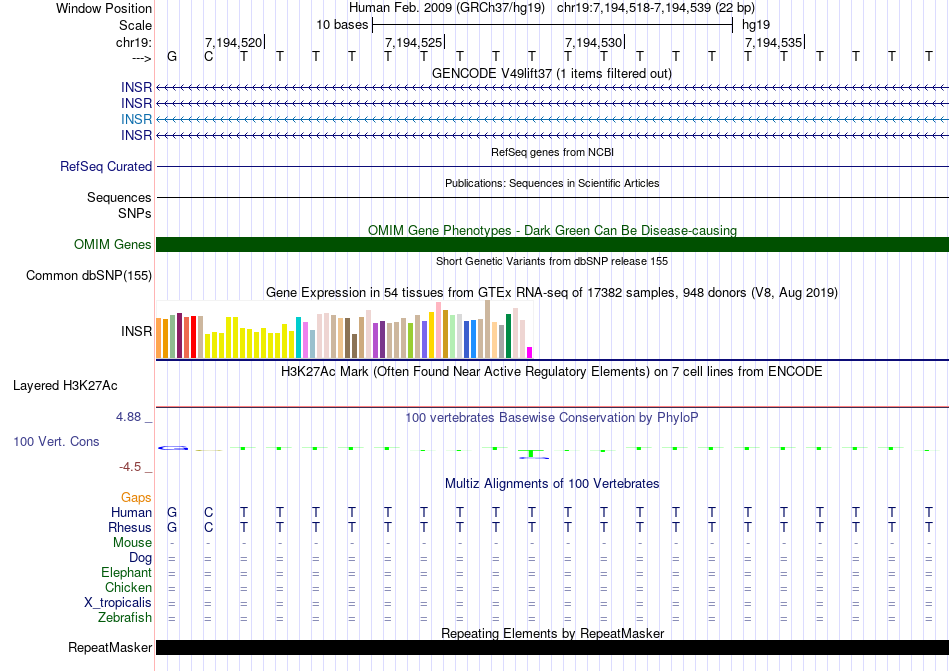Click the magenta bar in GTEx expression chart

pyautogui.click(x=530, y=351)
